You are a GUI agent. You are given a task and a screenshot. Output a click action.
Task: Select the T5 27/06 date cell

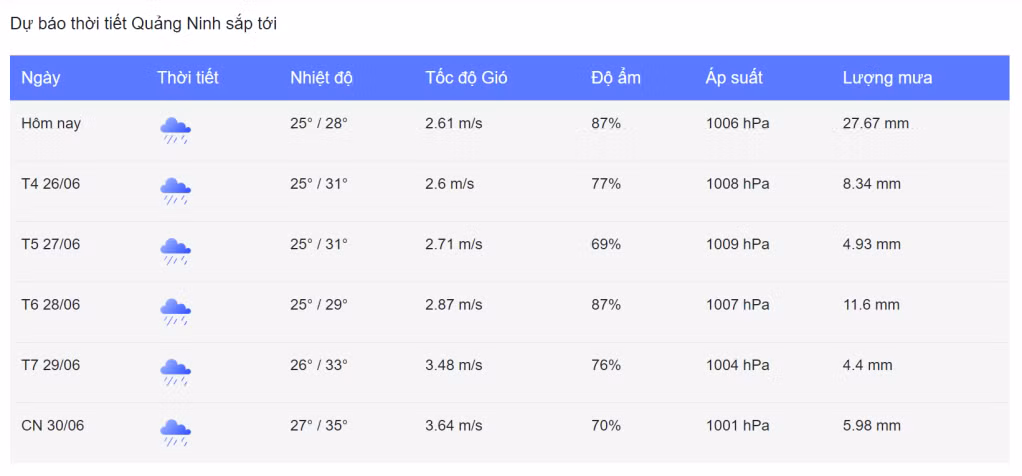pyautogui.click(x=50, y=245)
